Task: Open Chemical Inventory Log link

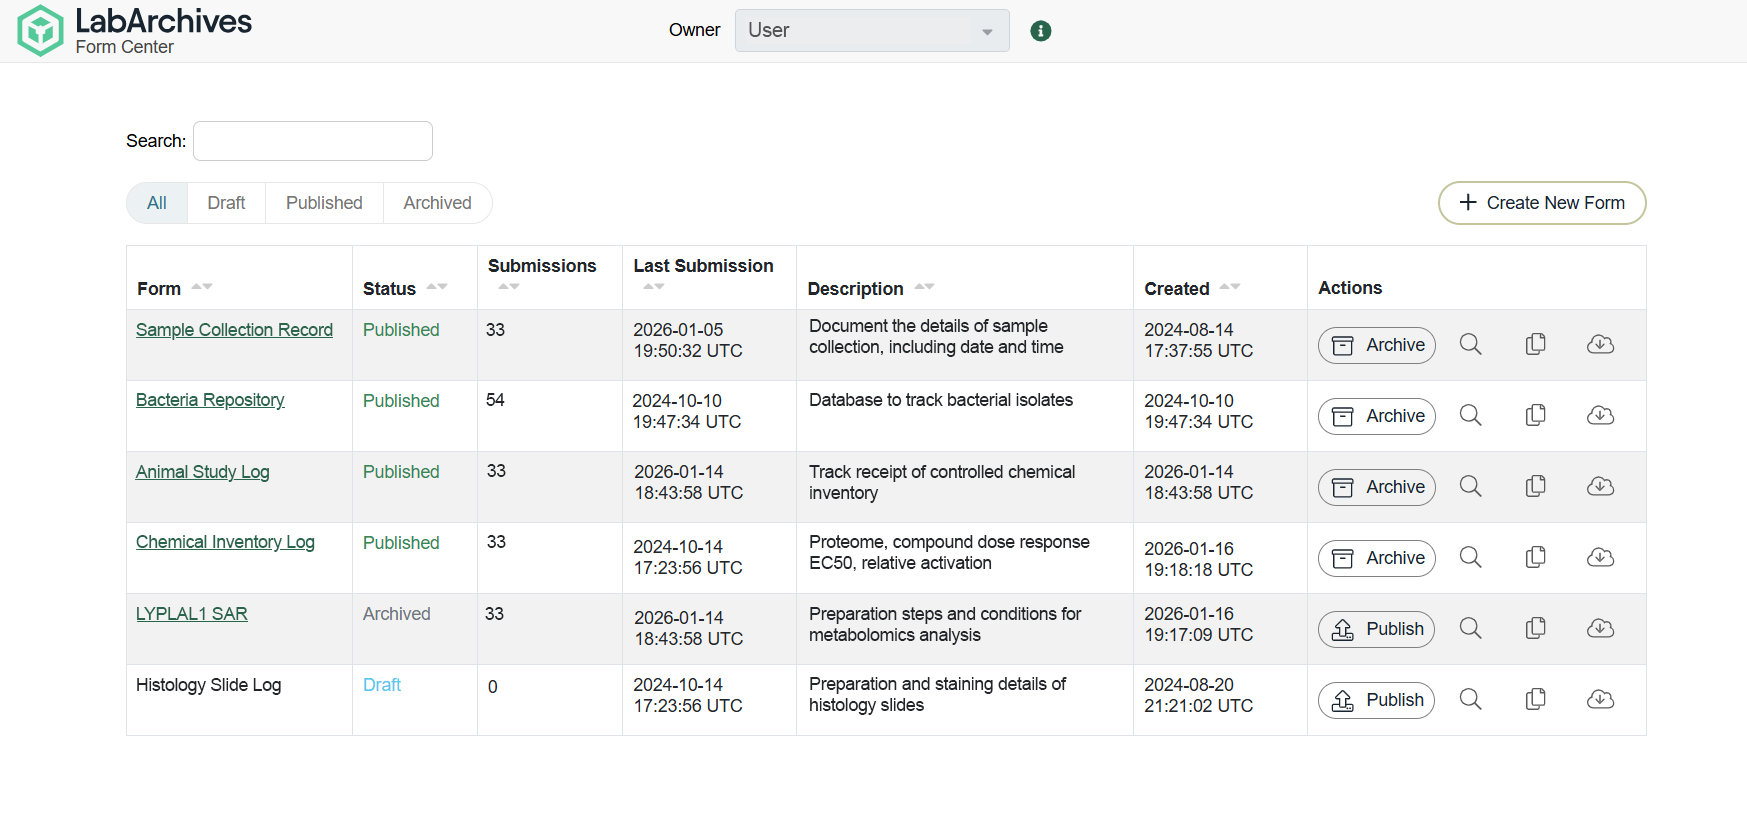Action: pos(225,542)
